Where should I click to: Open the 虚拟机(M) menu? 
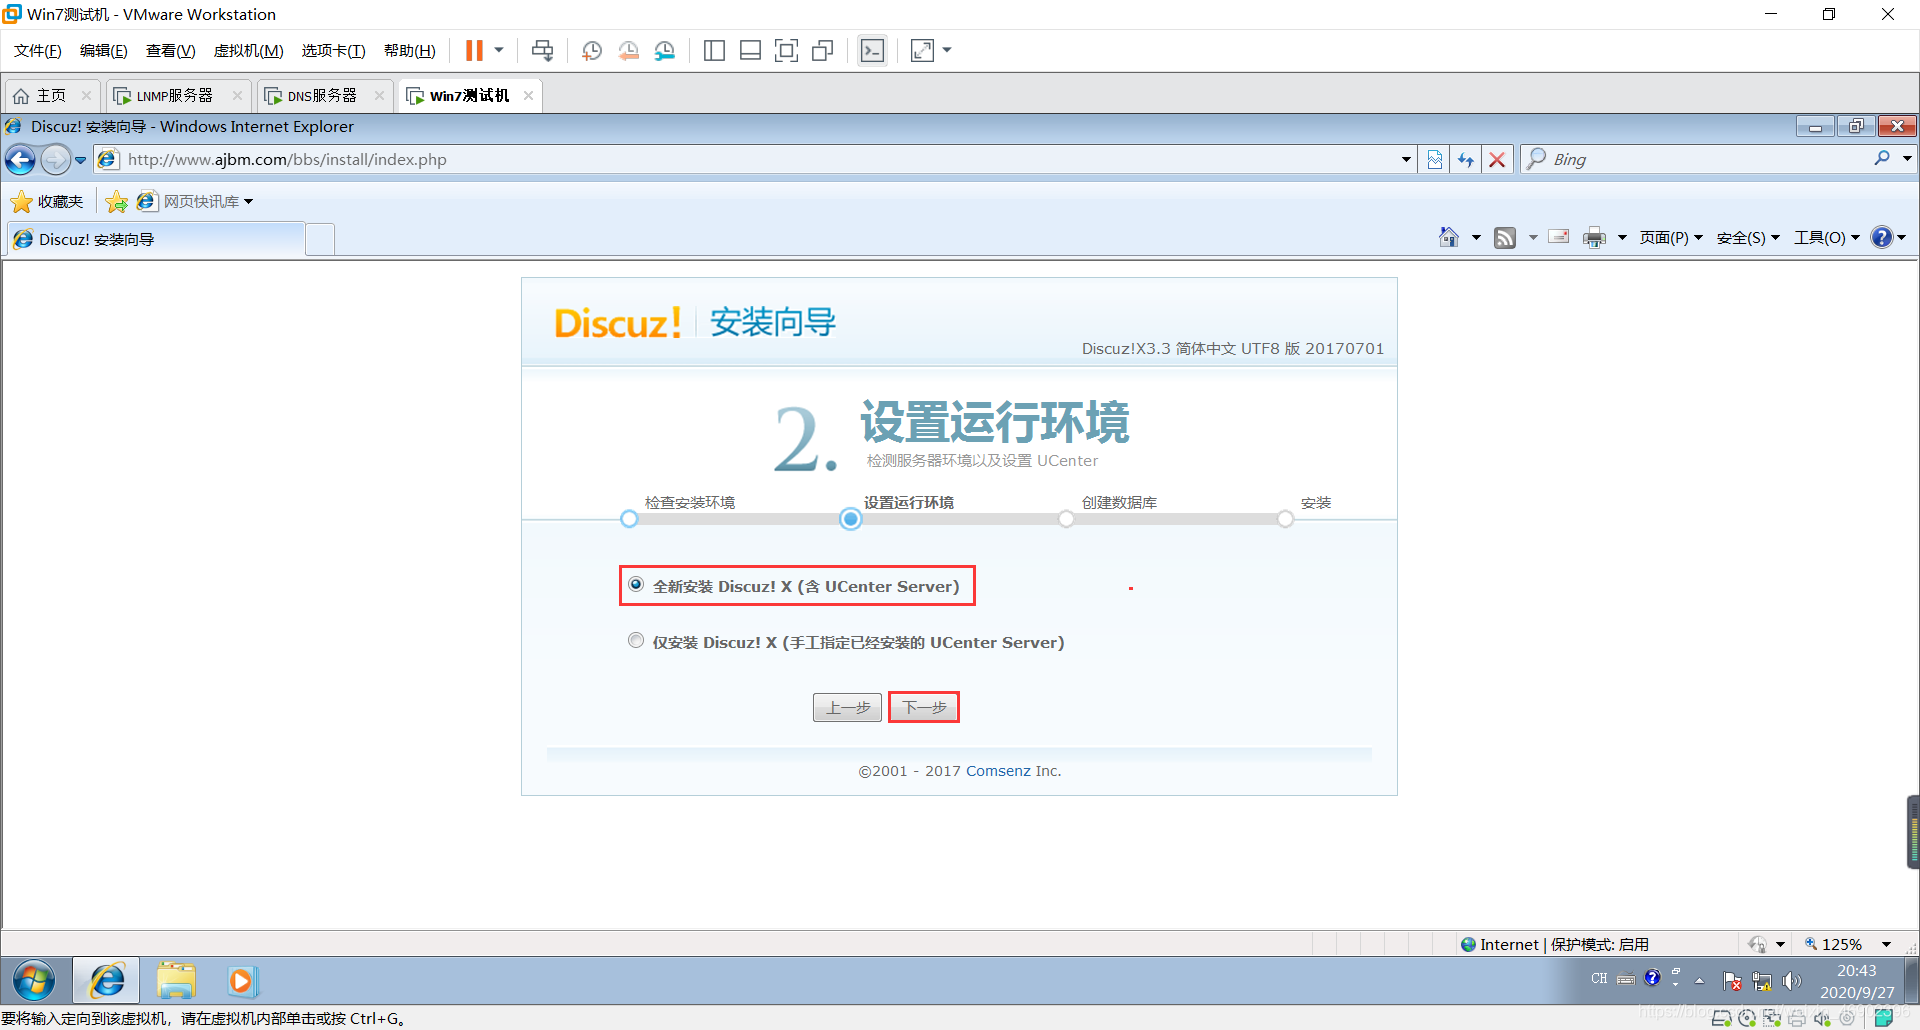pos(248,51)
